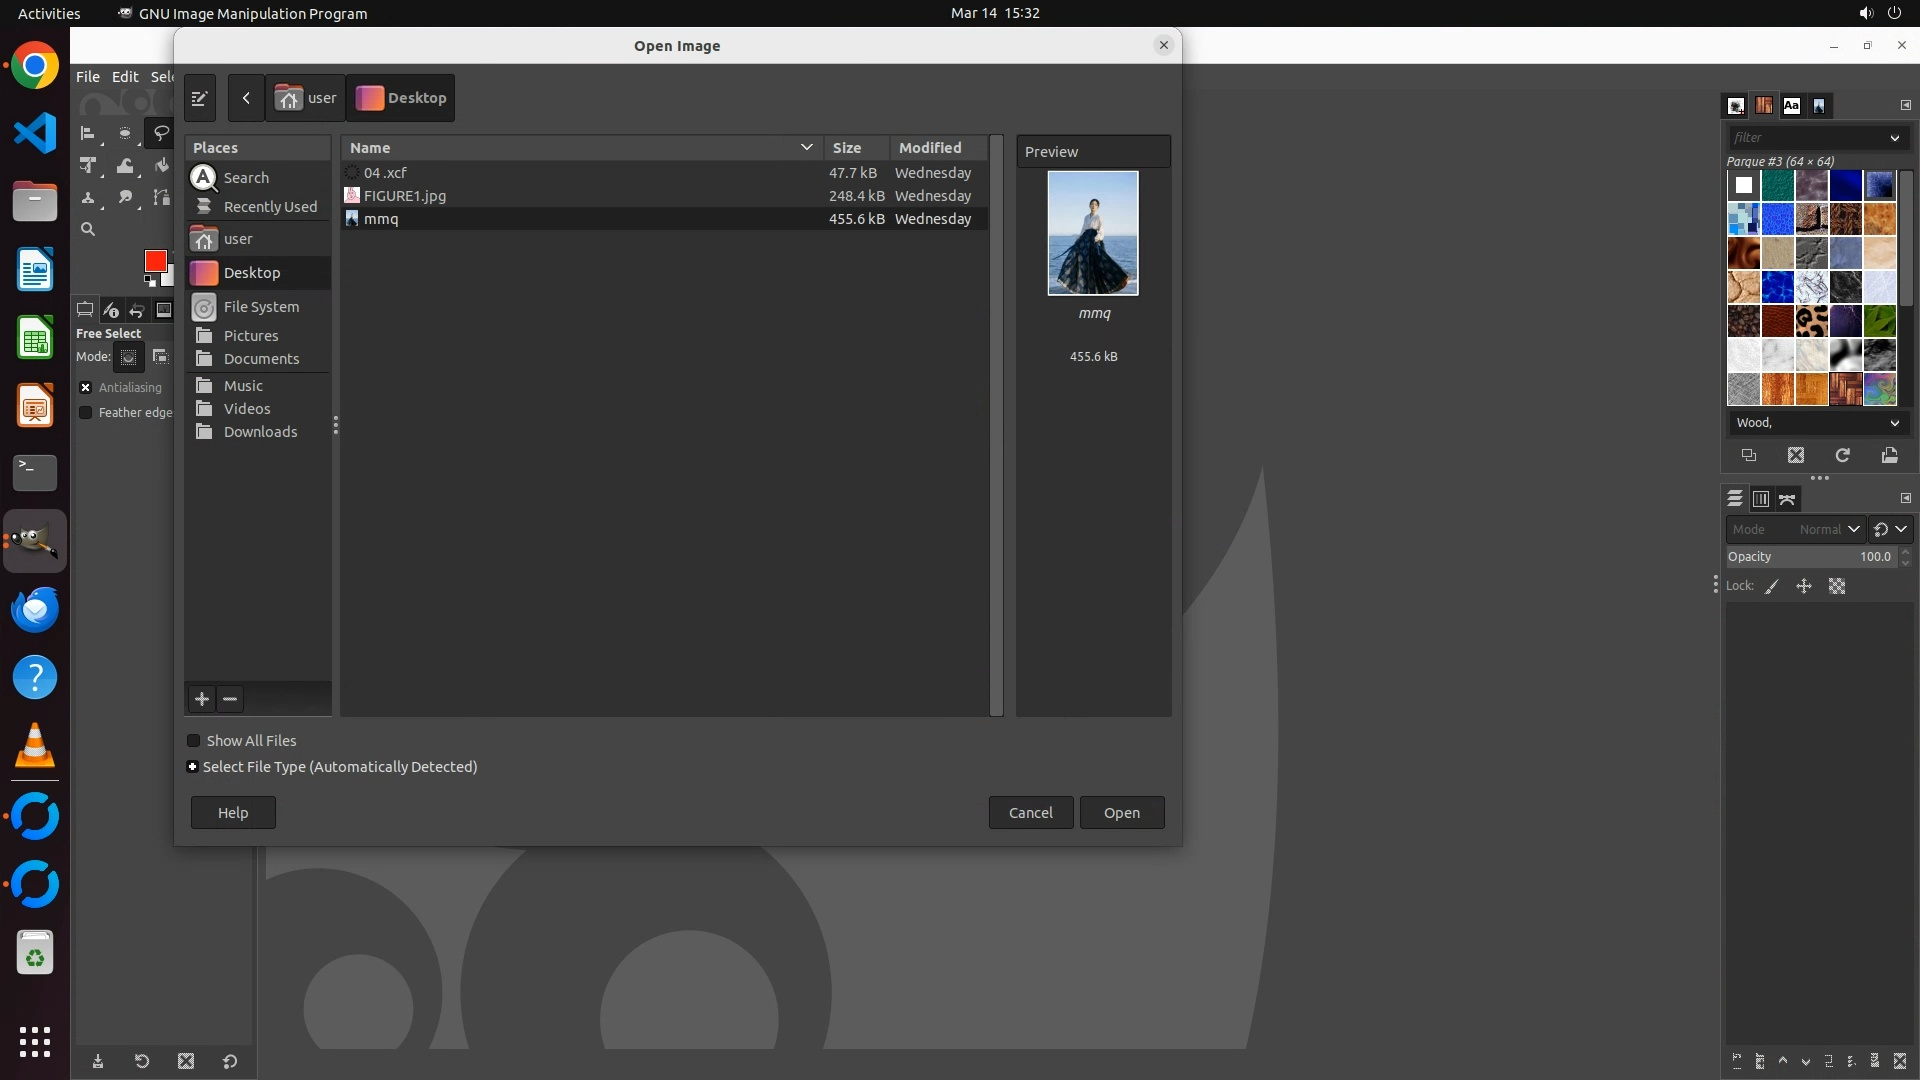Open the layer Mode Normal dropdown

[1795, 530]
